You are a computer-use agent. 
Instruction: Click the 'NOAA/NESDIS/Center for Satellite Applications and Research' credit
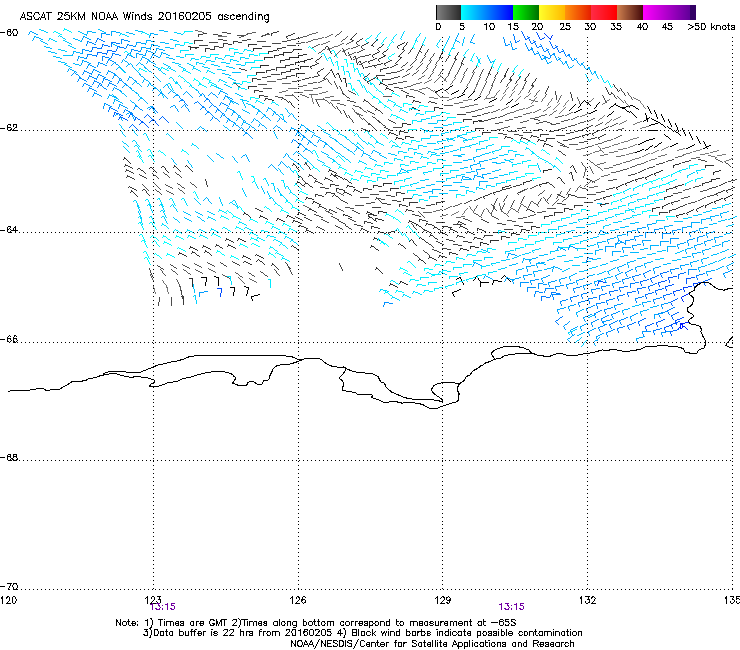(x=432, y=644)
